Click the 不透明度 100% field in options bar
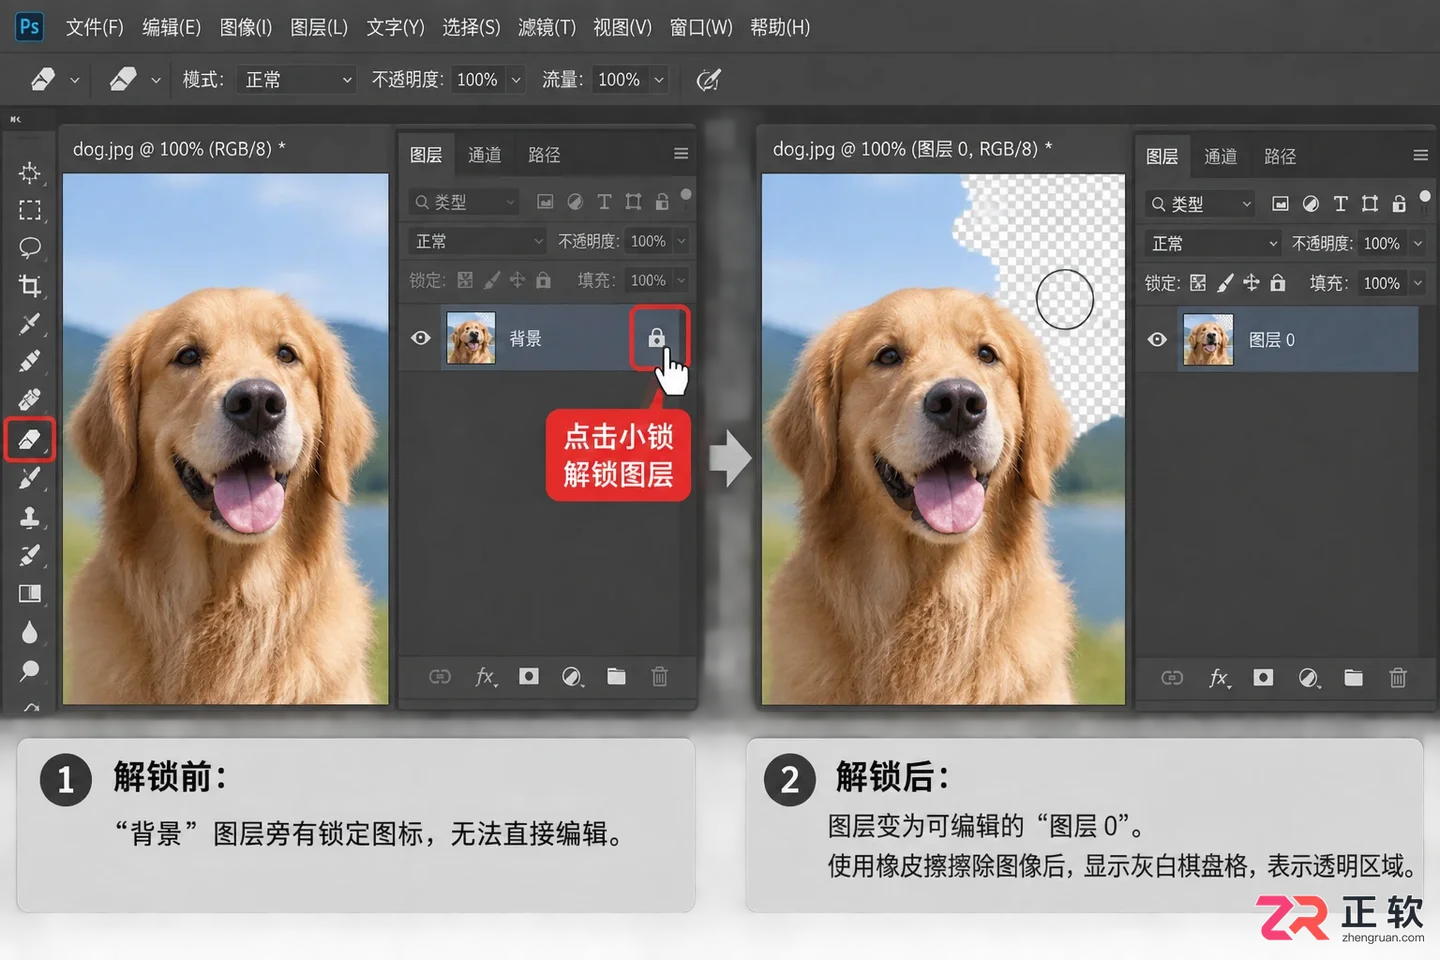This screenshot has width=1440, height=960. coord(479,79)
